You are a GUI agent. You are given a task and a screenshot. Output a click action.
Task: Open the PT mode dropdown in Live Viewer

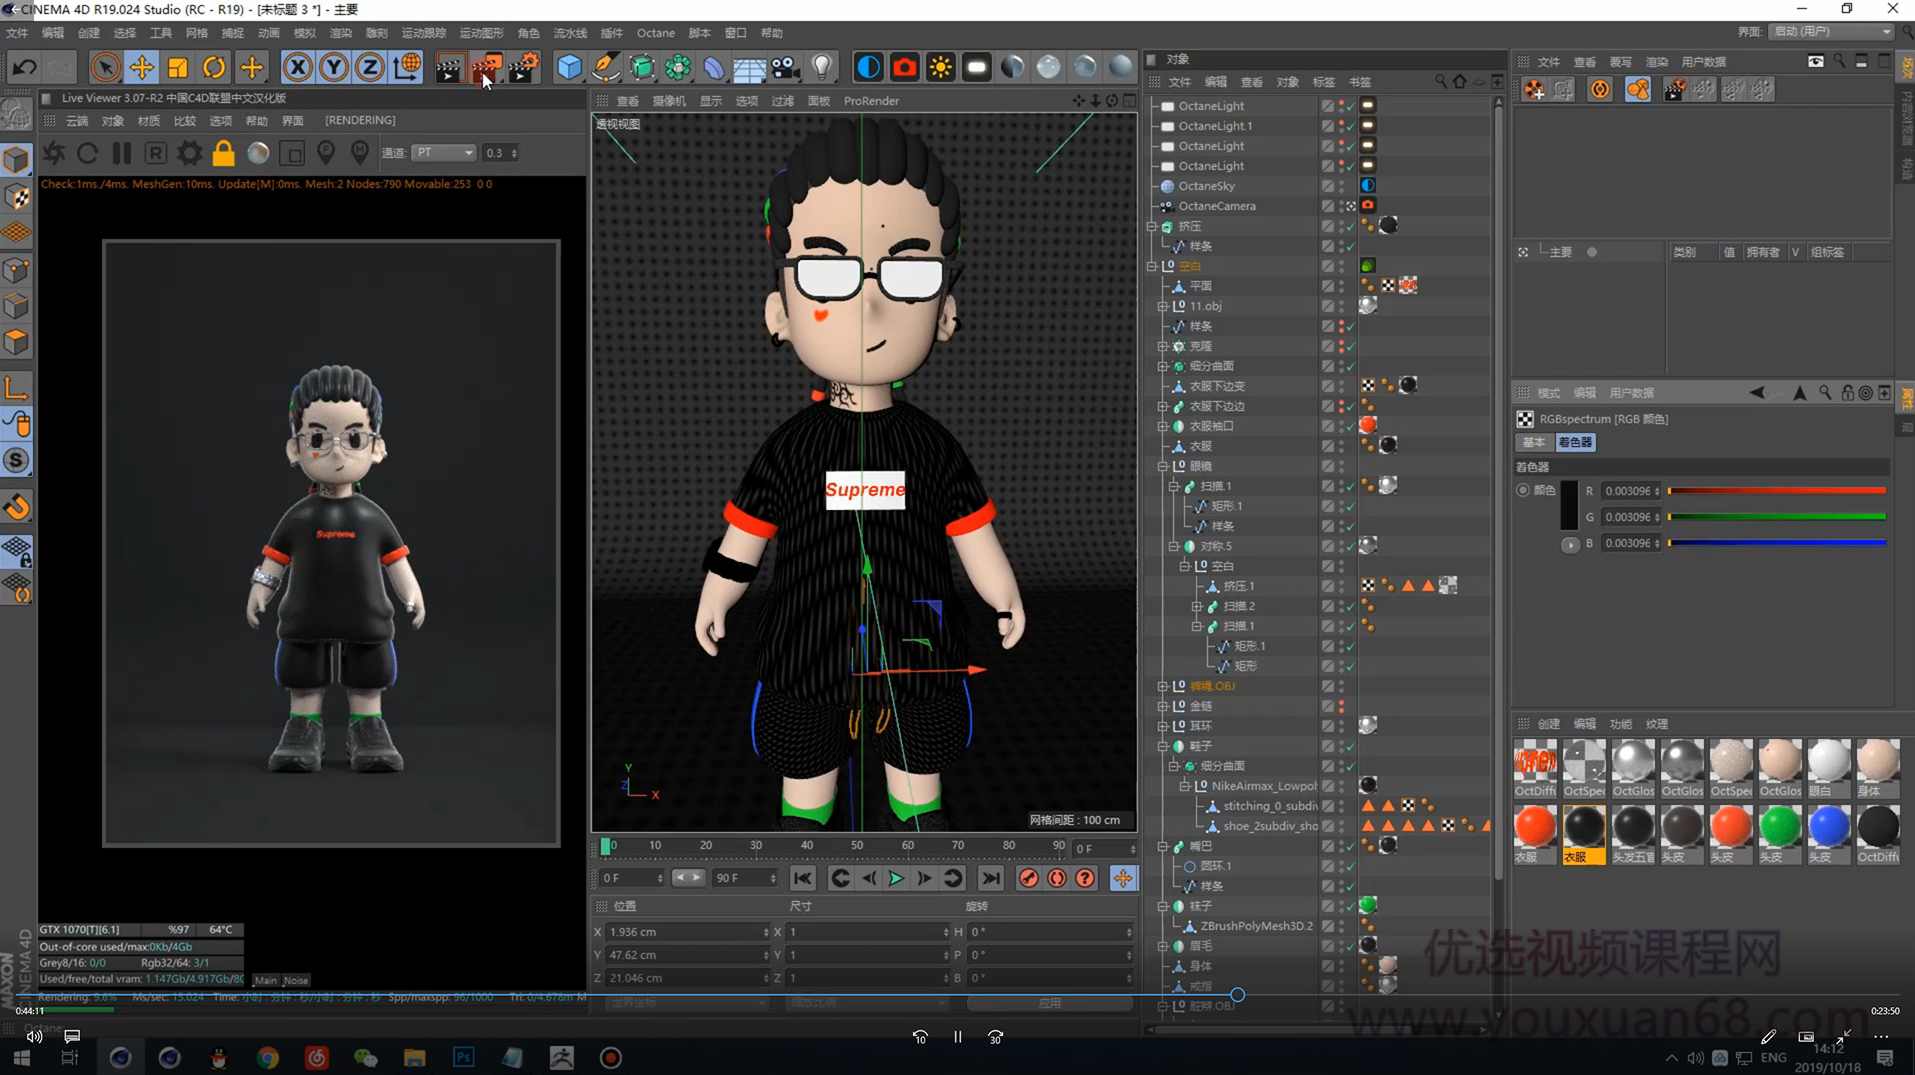click(443, 152)
